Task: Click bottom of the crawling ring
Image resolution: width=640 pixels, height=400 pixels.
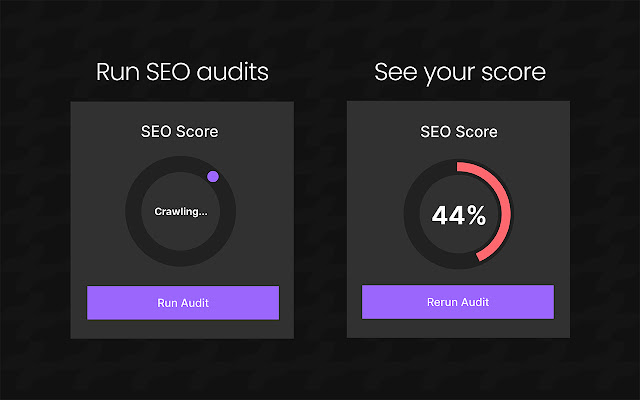Action: (x=181, y=260)
